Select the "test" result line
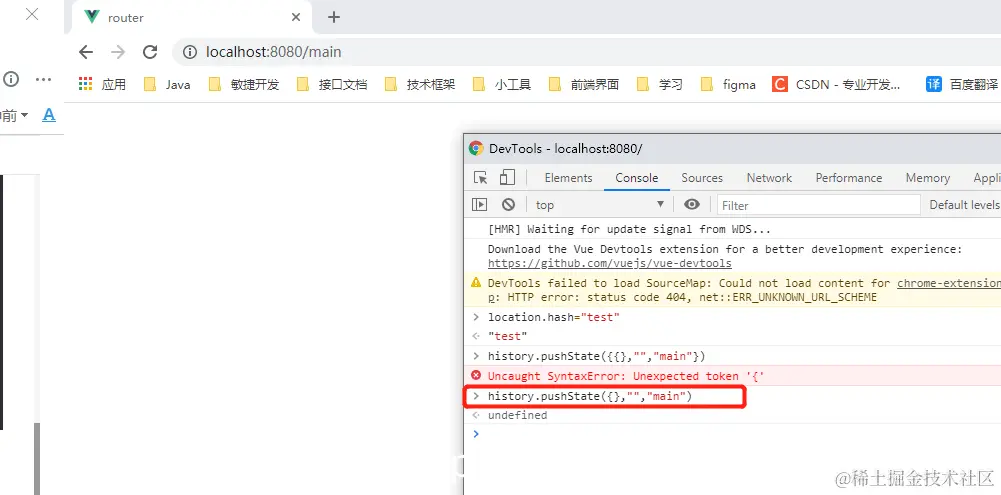This screenshot has width=1001, height=495. click(x=732, y=336)
